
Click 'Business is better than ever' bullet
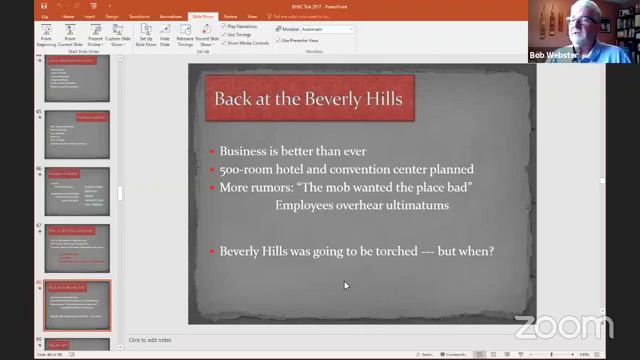293,151
